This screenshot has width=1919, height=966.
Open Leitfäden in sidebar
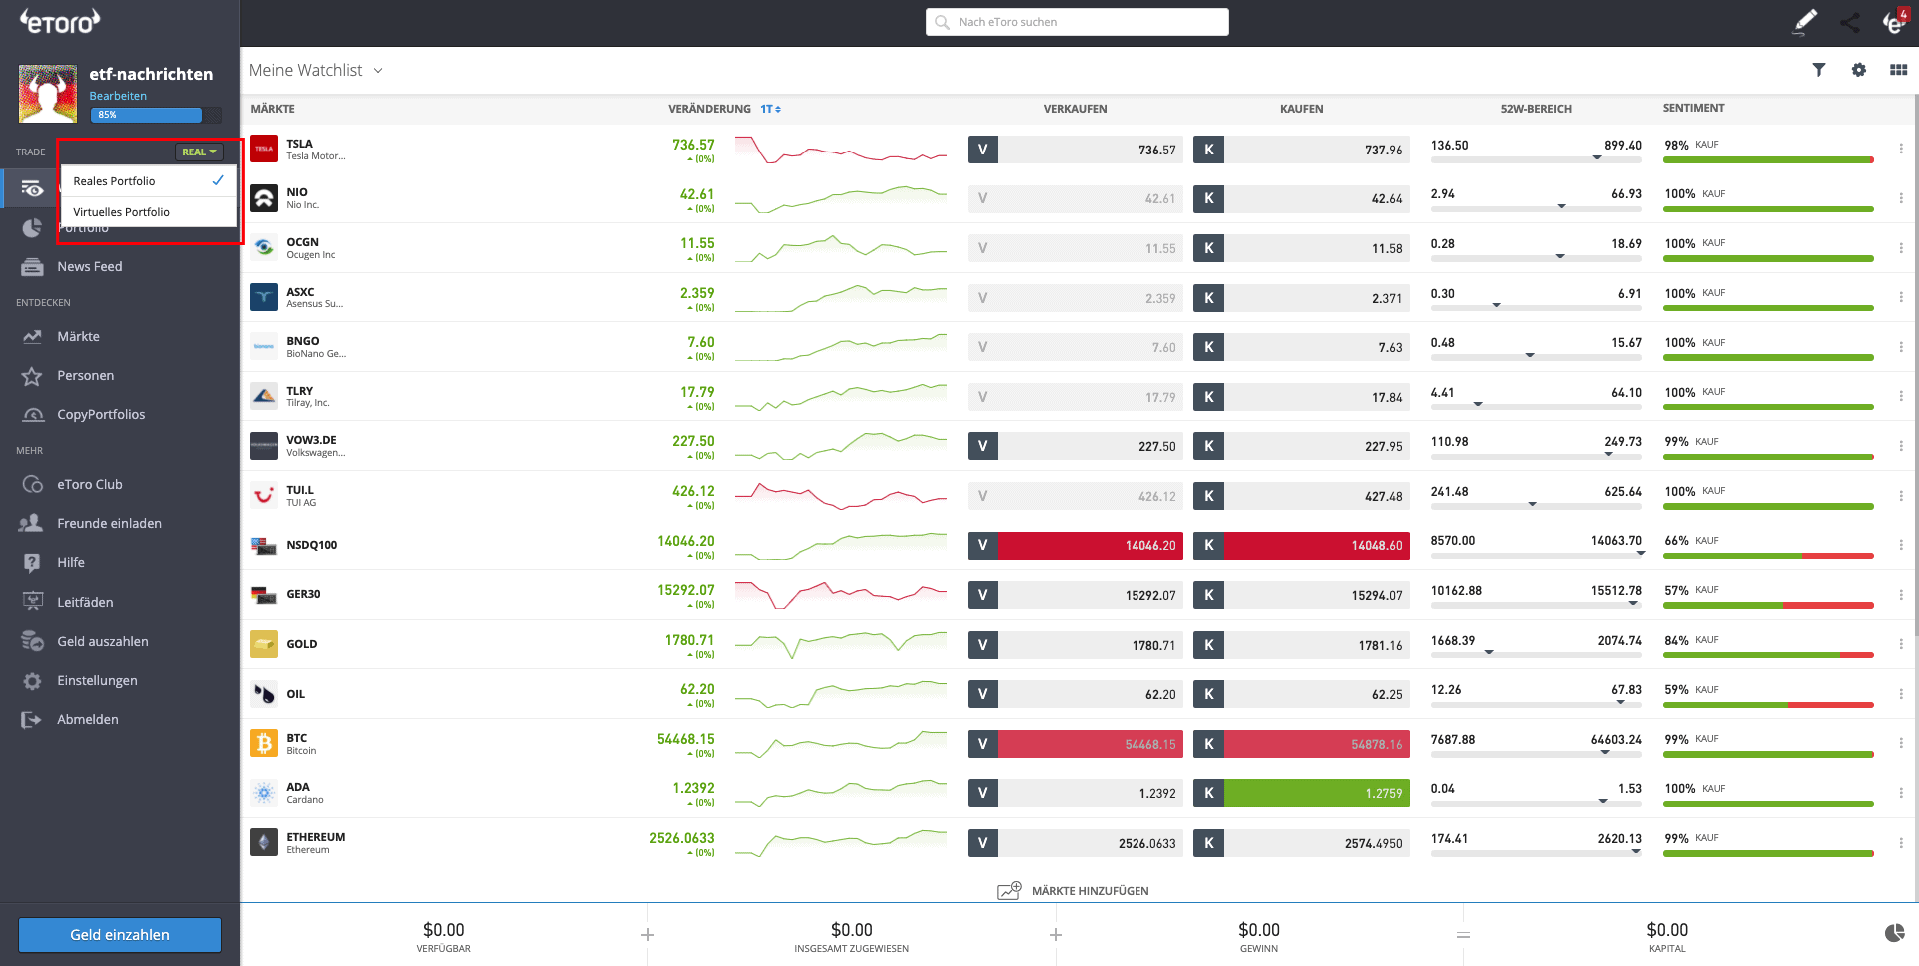(x=85, y=603)
